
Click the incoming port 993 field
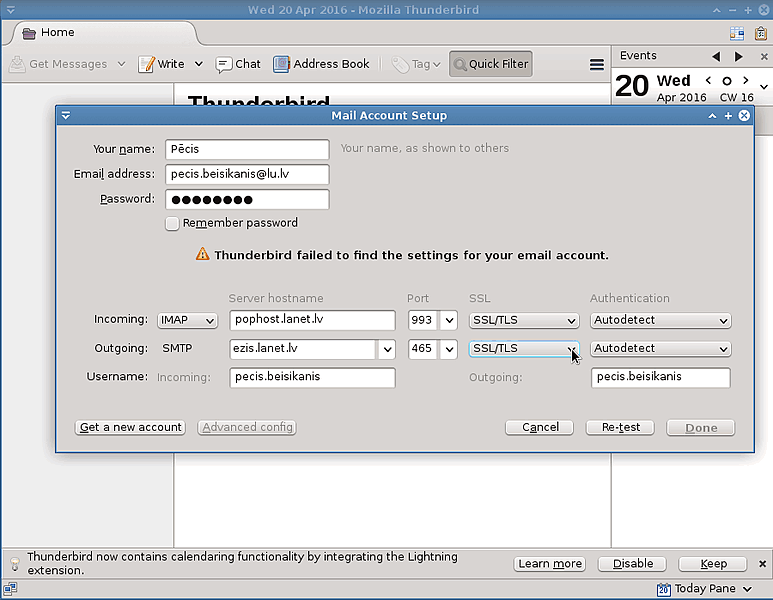[423, 320]
